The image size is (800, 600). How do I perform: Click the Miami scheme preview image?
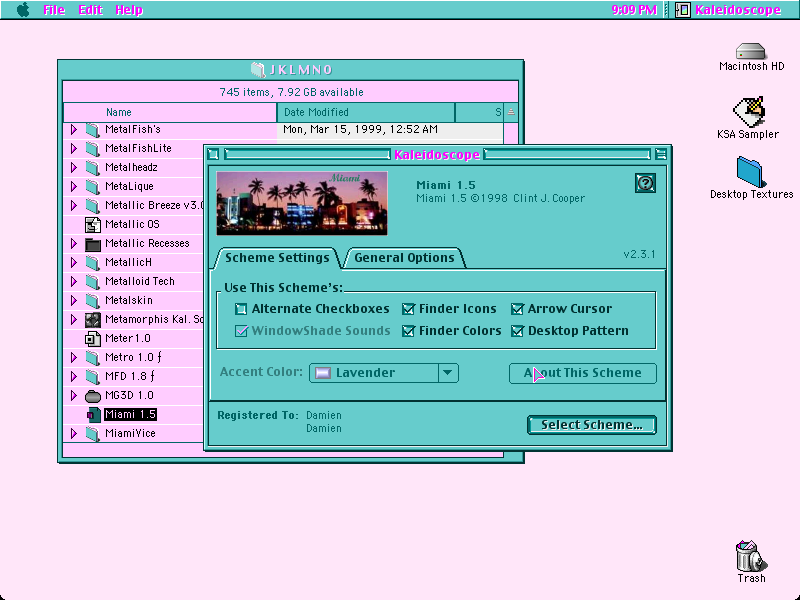pos(302,203)
